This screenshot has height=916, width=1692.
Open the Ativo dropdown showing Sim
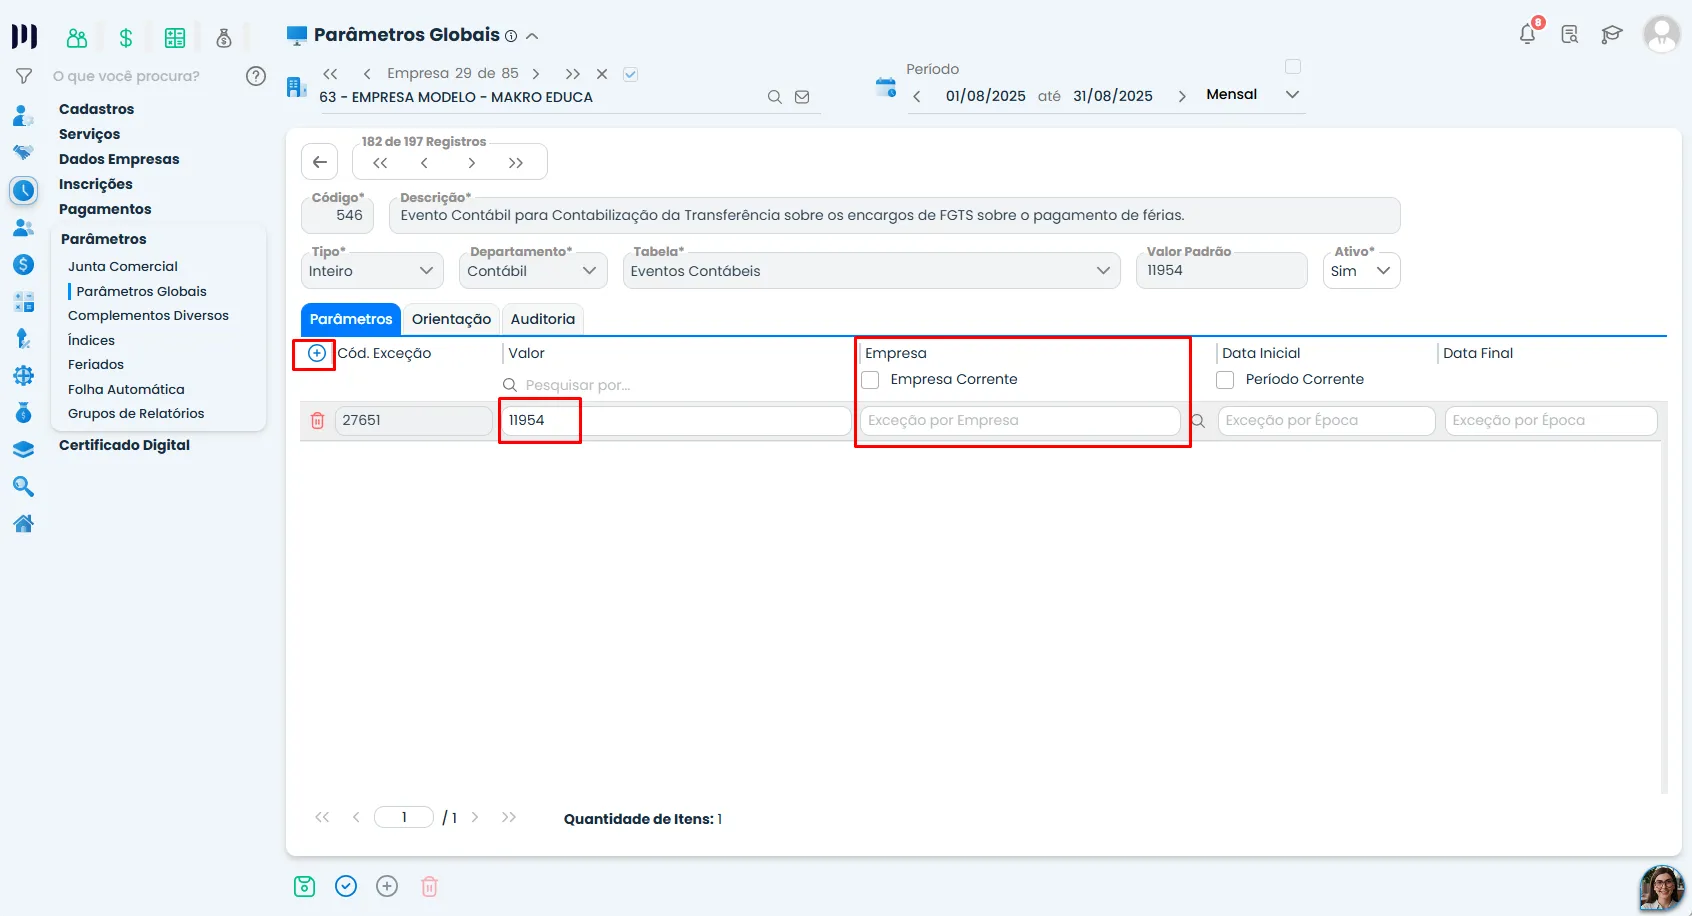[x=1361, y=270]
